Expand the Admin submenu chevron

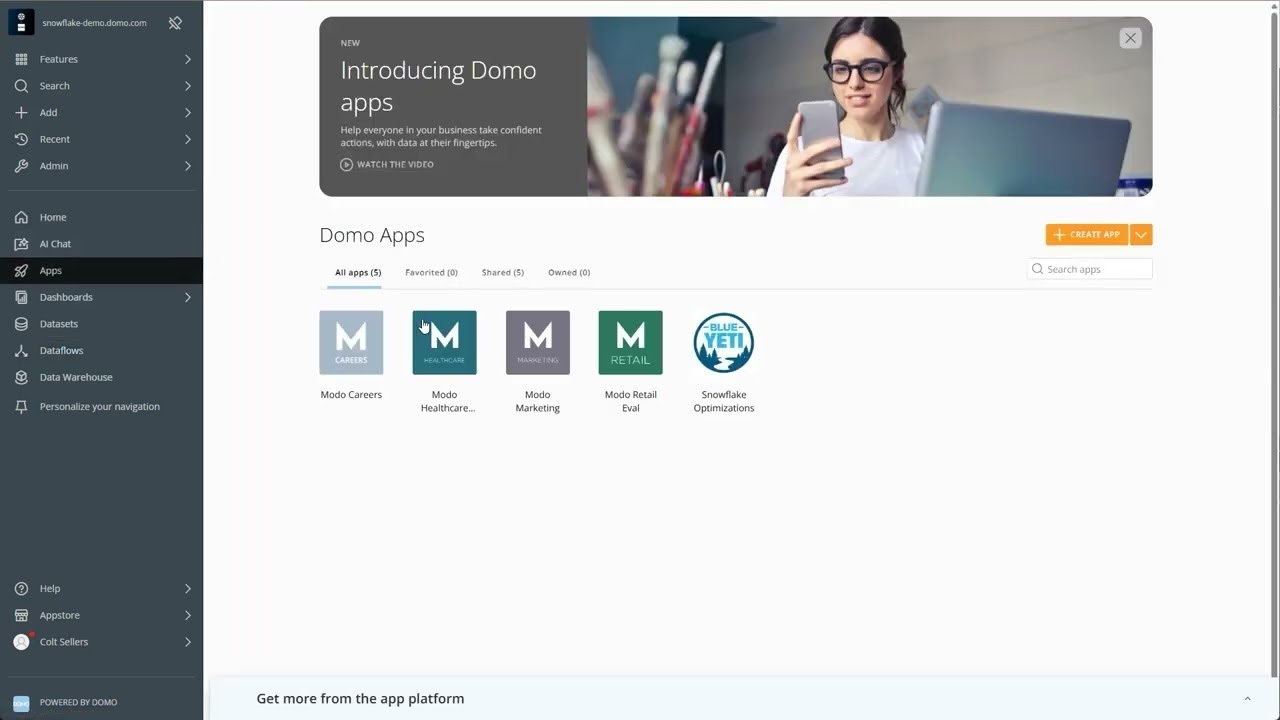click(x=188, y=166)
